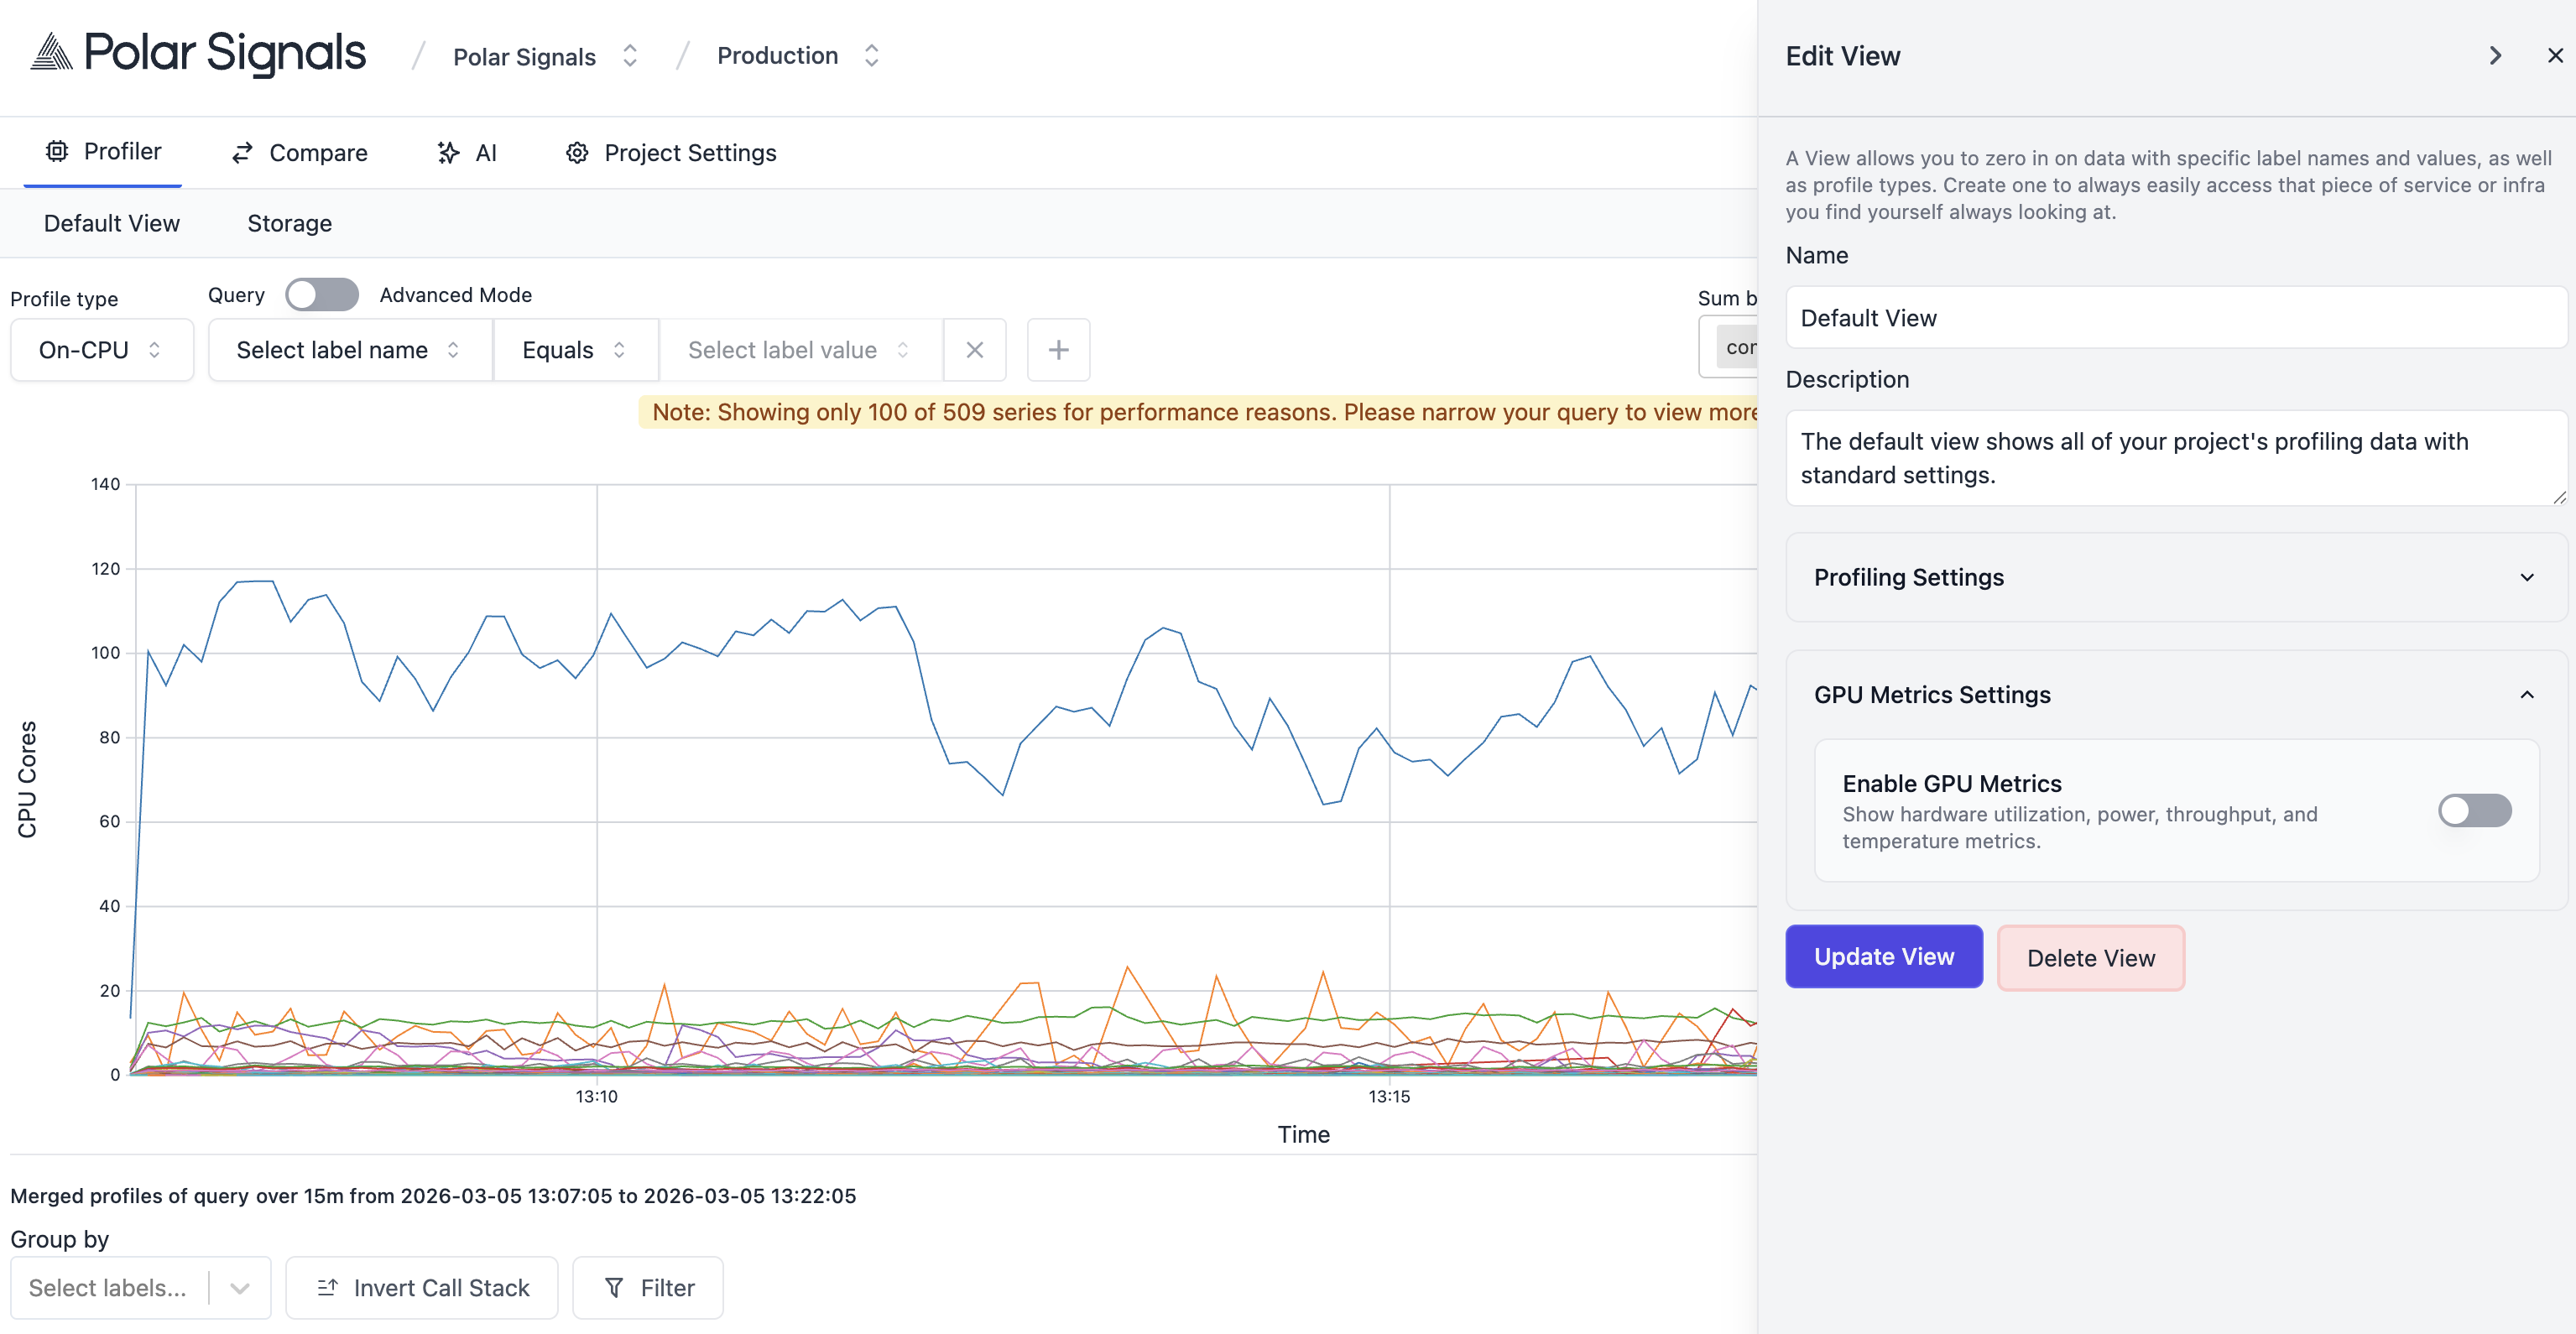Click the Update View button

[1883, 956]
